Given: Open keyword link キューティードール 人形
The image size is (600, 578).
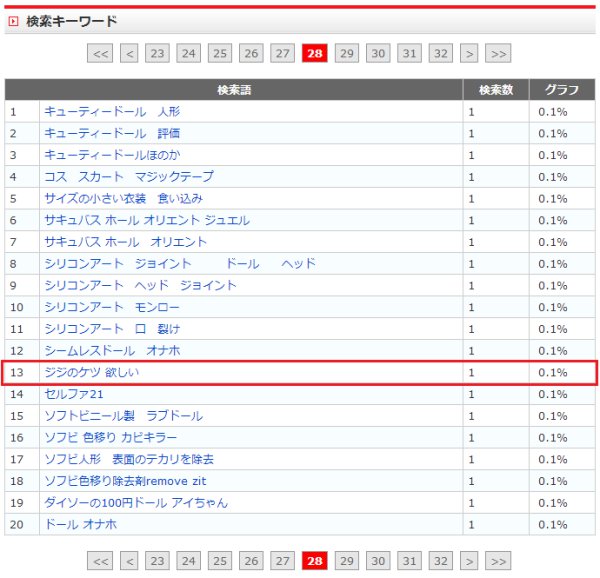Looking at the screenshot, I should pyautogui.click(x=112, y=112).
